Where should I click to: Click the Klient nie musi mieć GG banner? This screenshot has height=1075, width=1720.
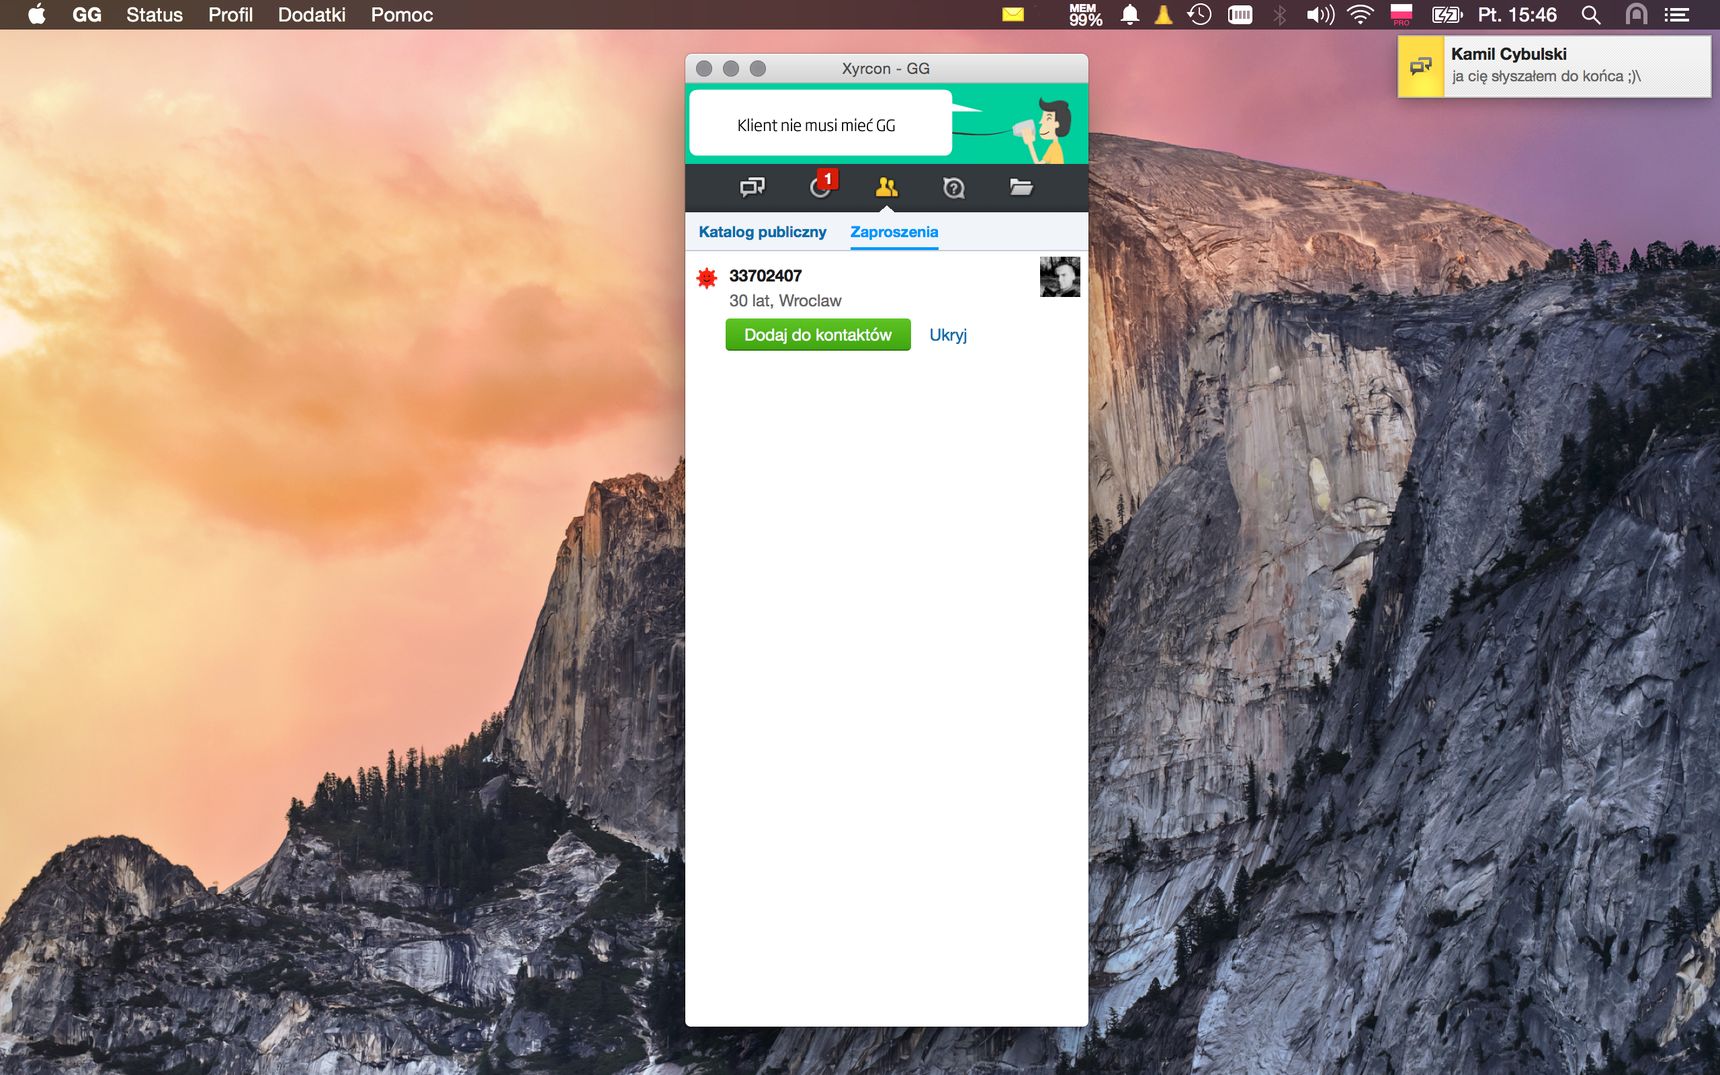820,124
